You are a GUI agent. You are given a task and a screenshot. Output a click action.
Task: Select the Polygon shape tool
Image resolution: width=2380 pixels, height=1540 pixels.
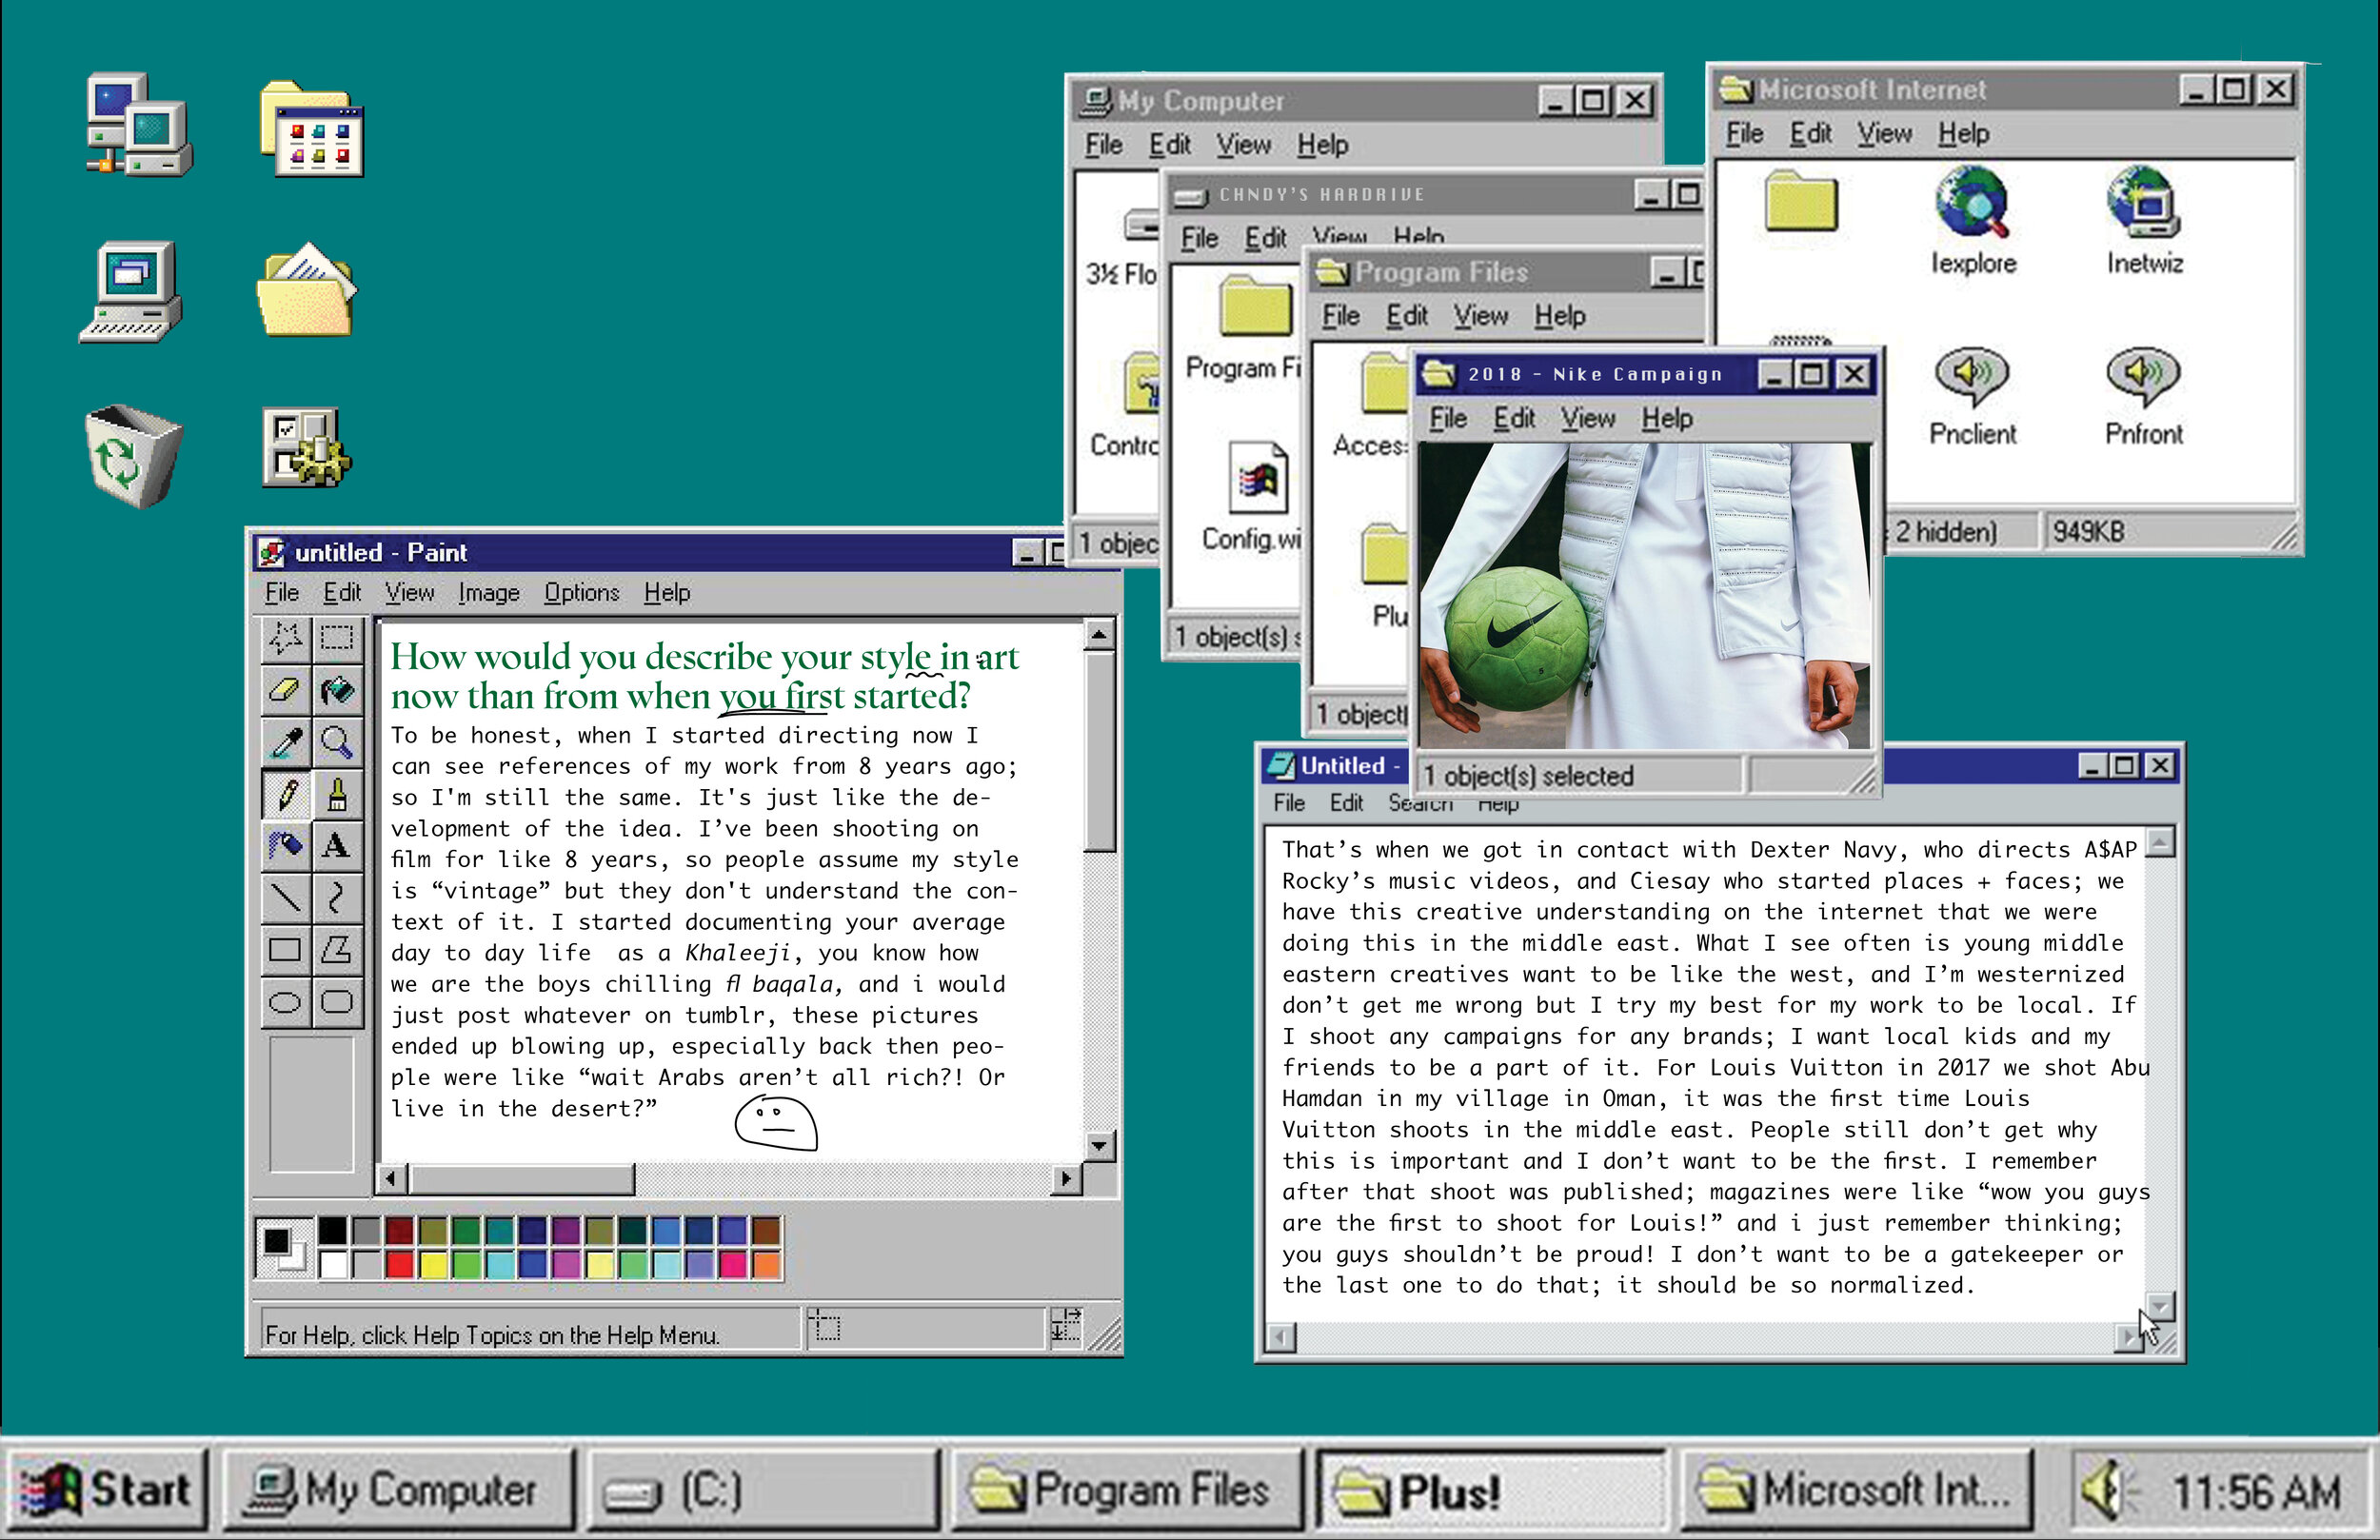337,950
